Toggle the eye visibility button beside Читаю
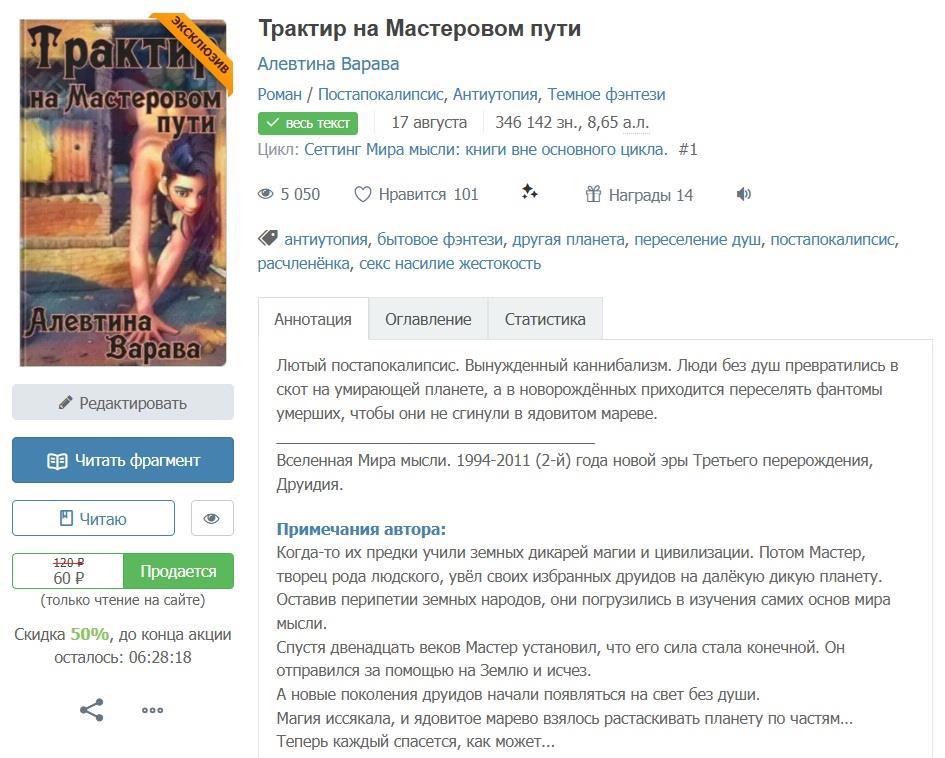This screenshot has height=758, width=945. coord(211,518)
